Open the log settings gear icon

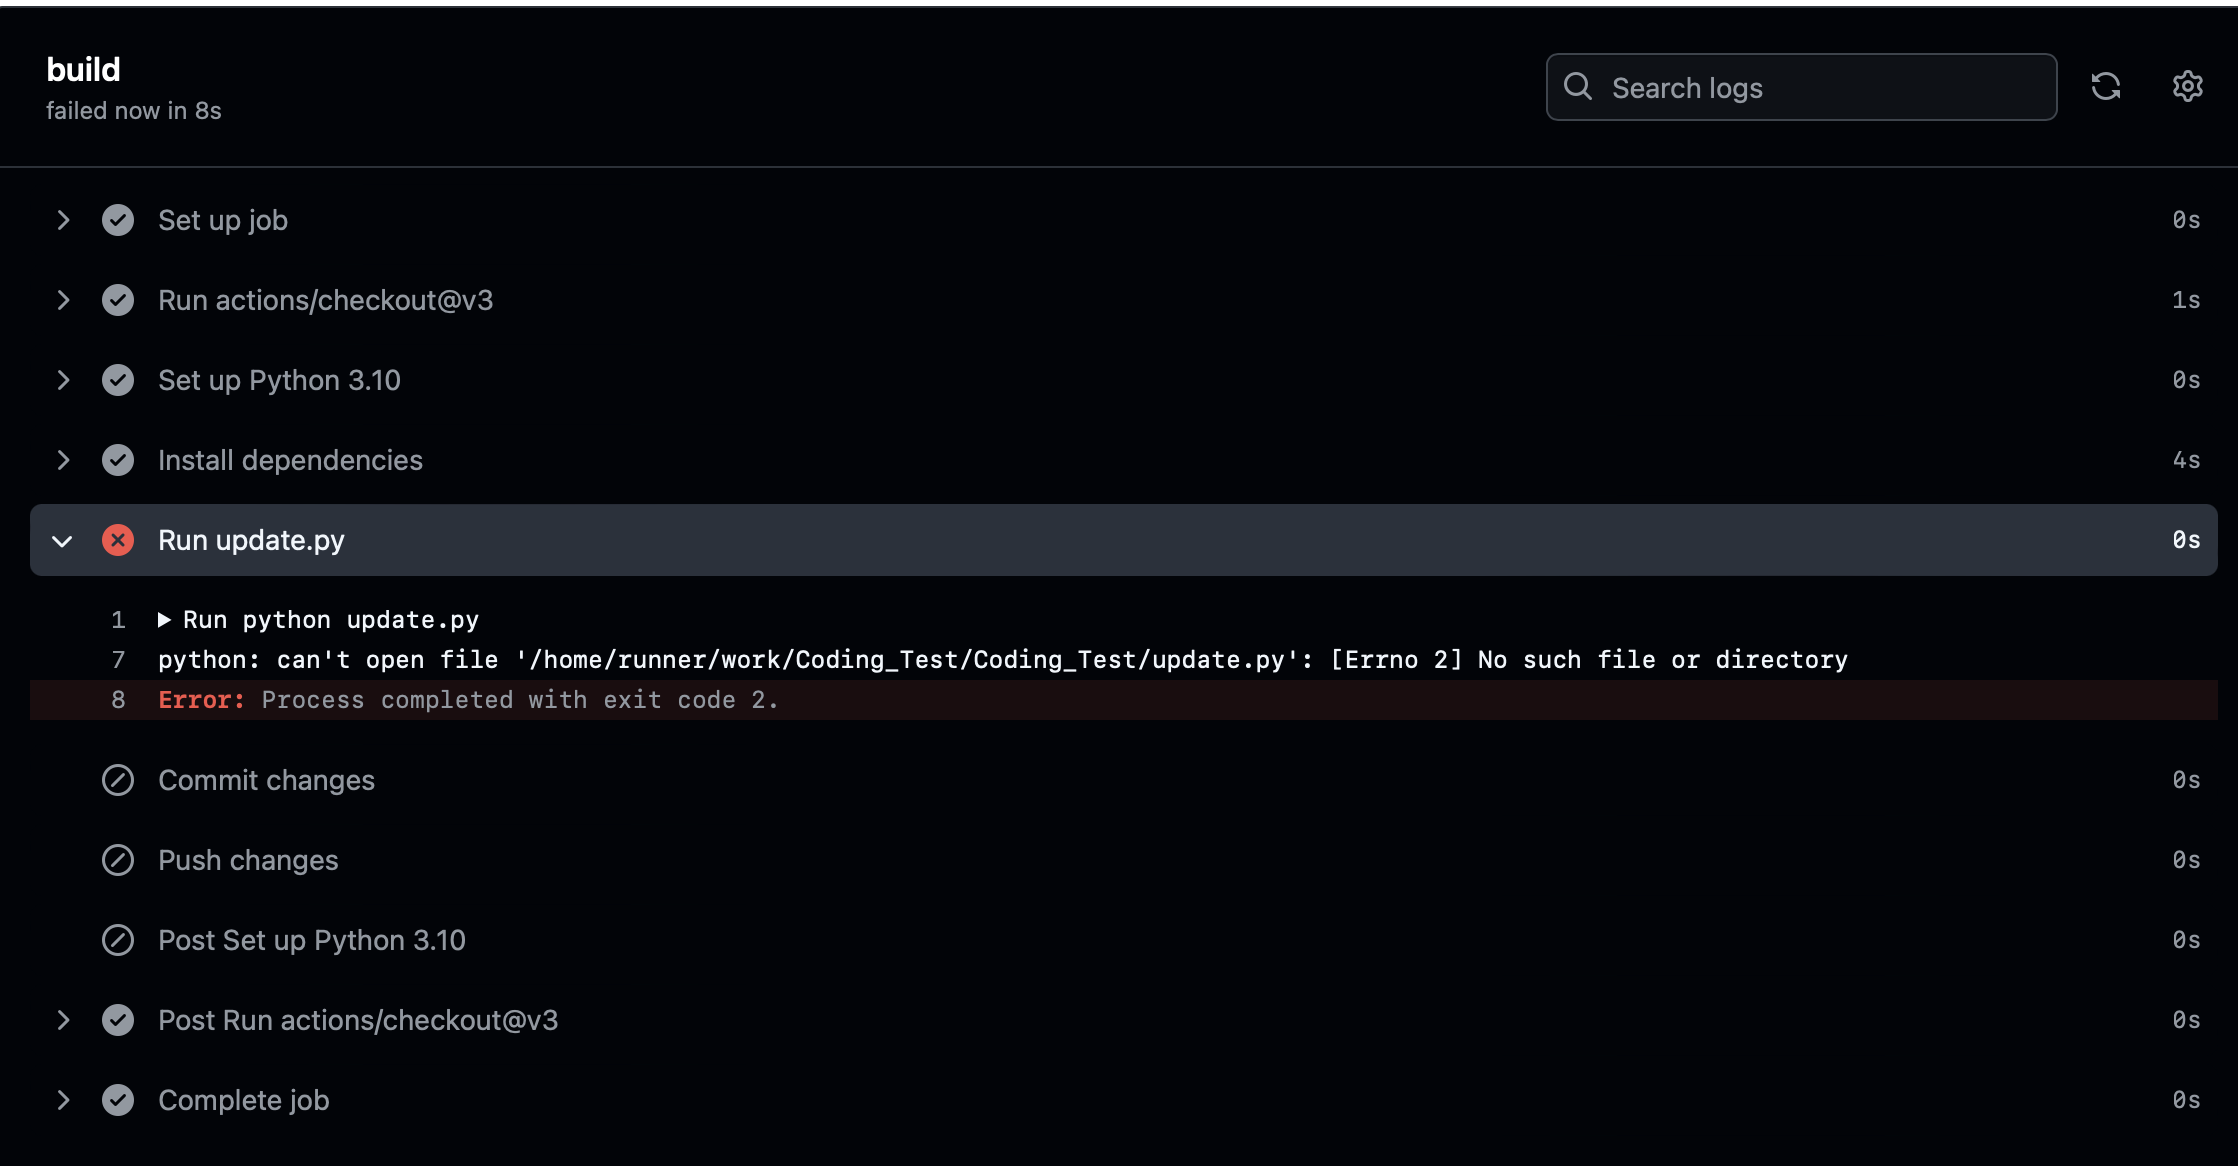pos(2187,87)
